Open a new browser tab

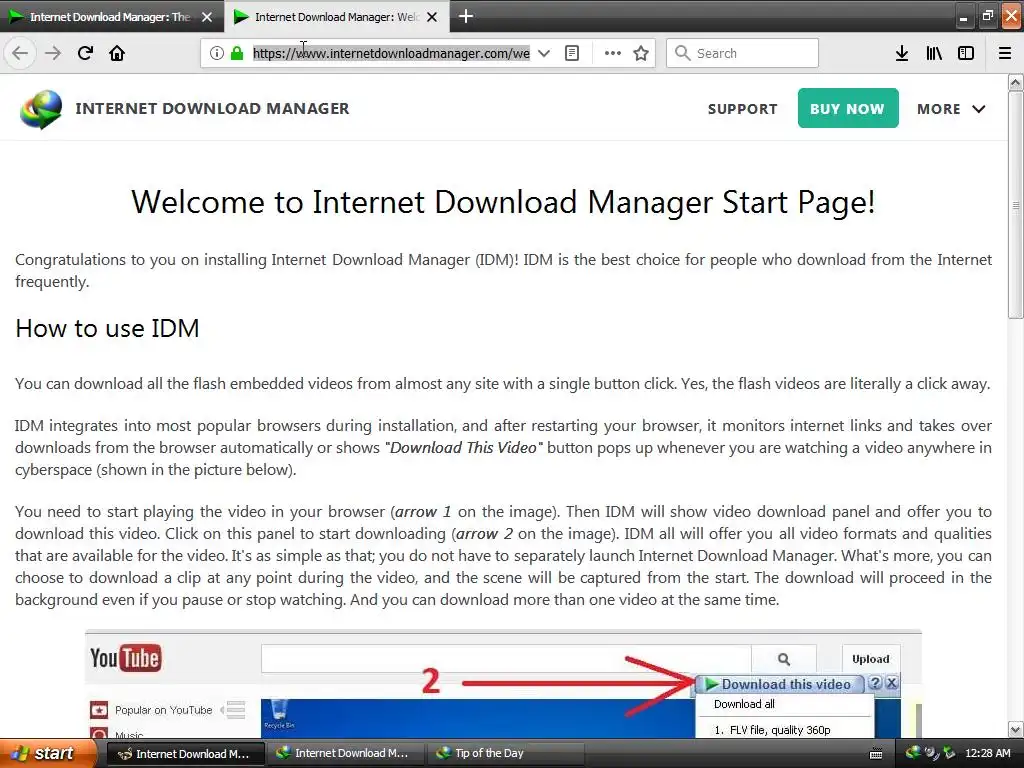pos(466,16)
